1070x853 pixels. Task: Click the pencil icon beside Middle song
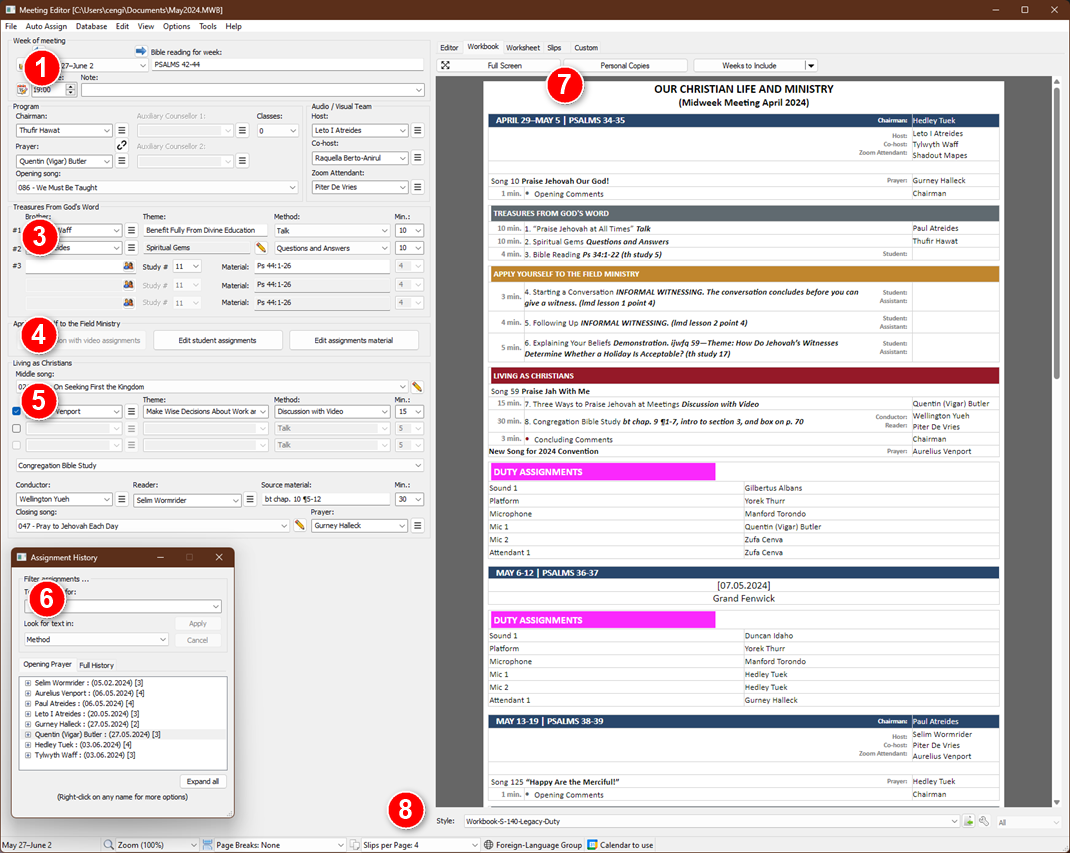click(417, 386)
